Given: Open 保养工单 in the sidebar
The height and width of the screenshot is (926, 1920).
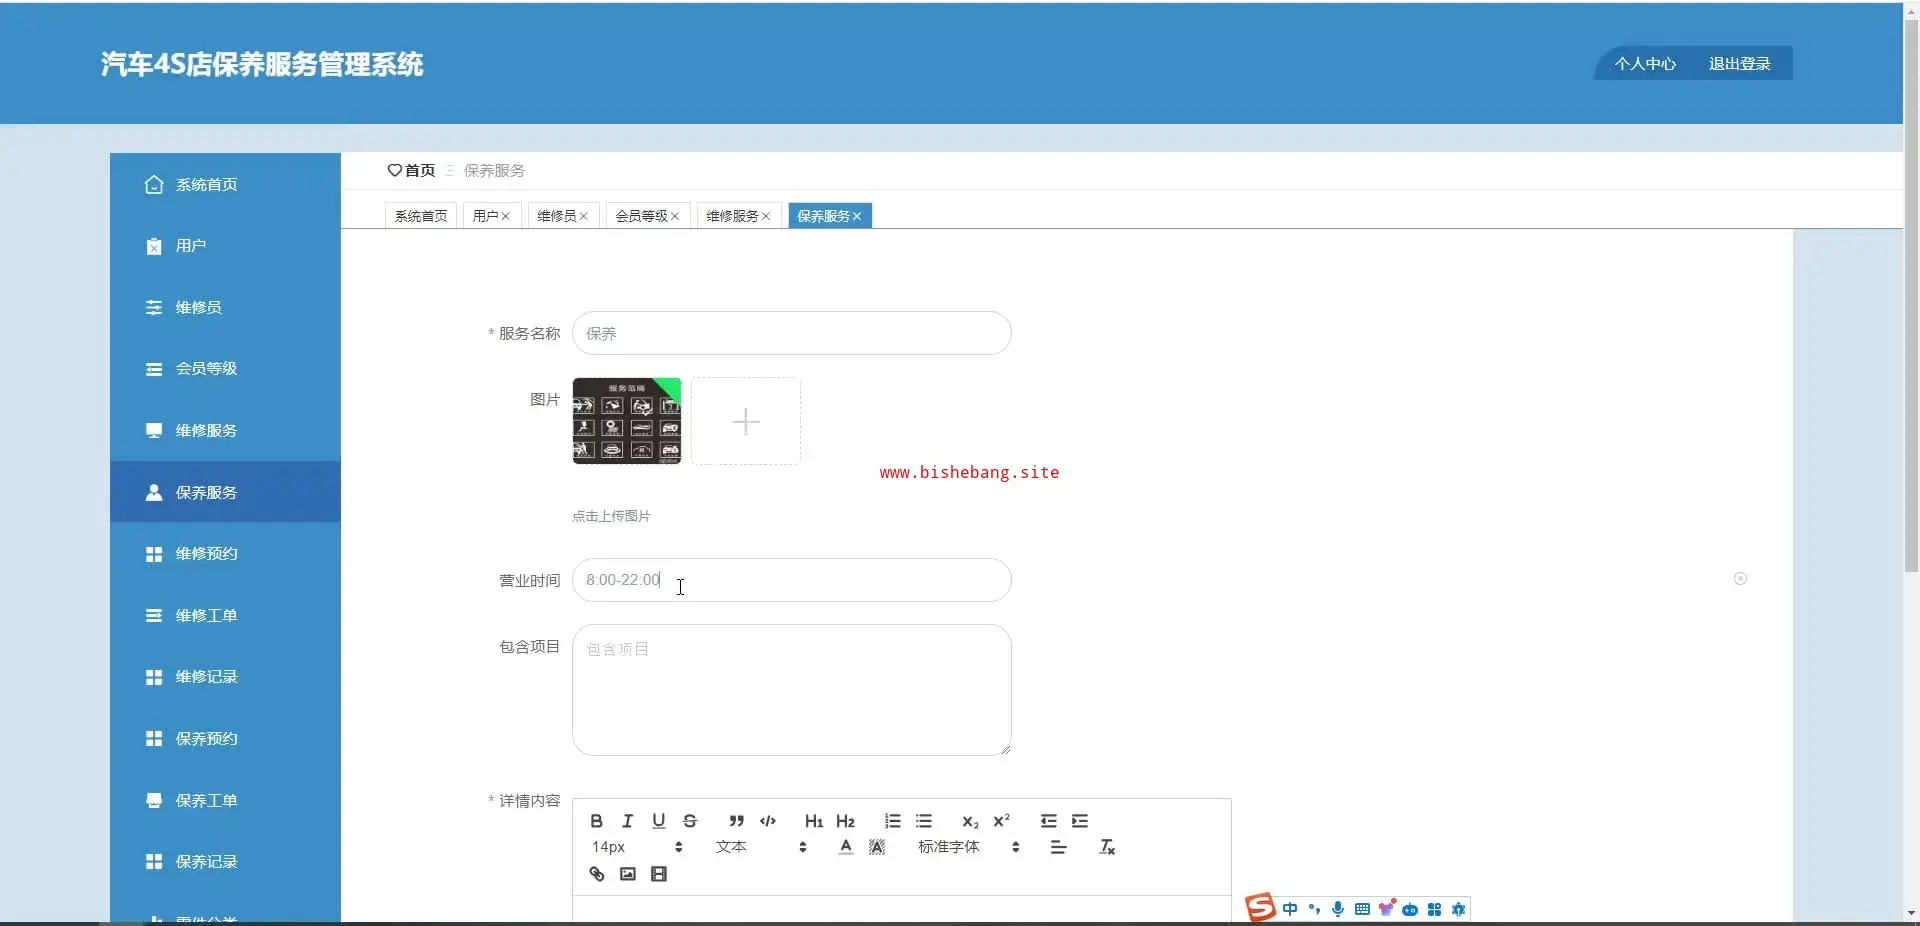Looking at the screenshot, I should (x=225, y=800).
